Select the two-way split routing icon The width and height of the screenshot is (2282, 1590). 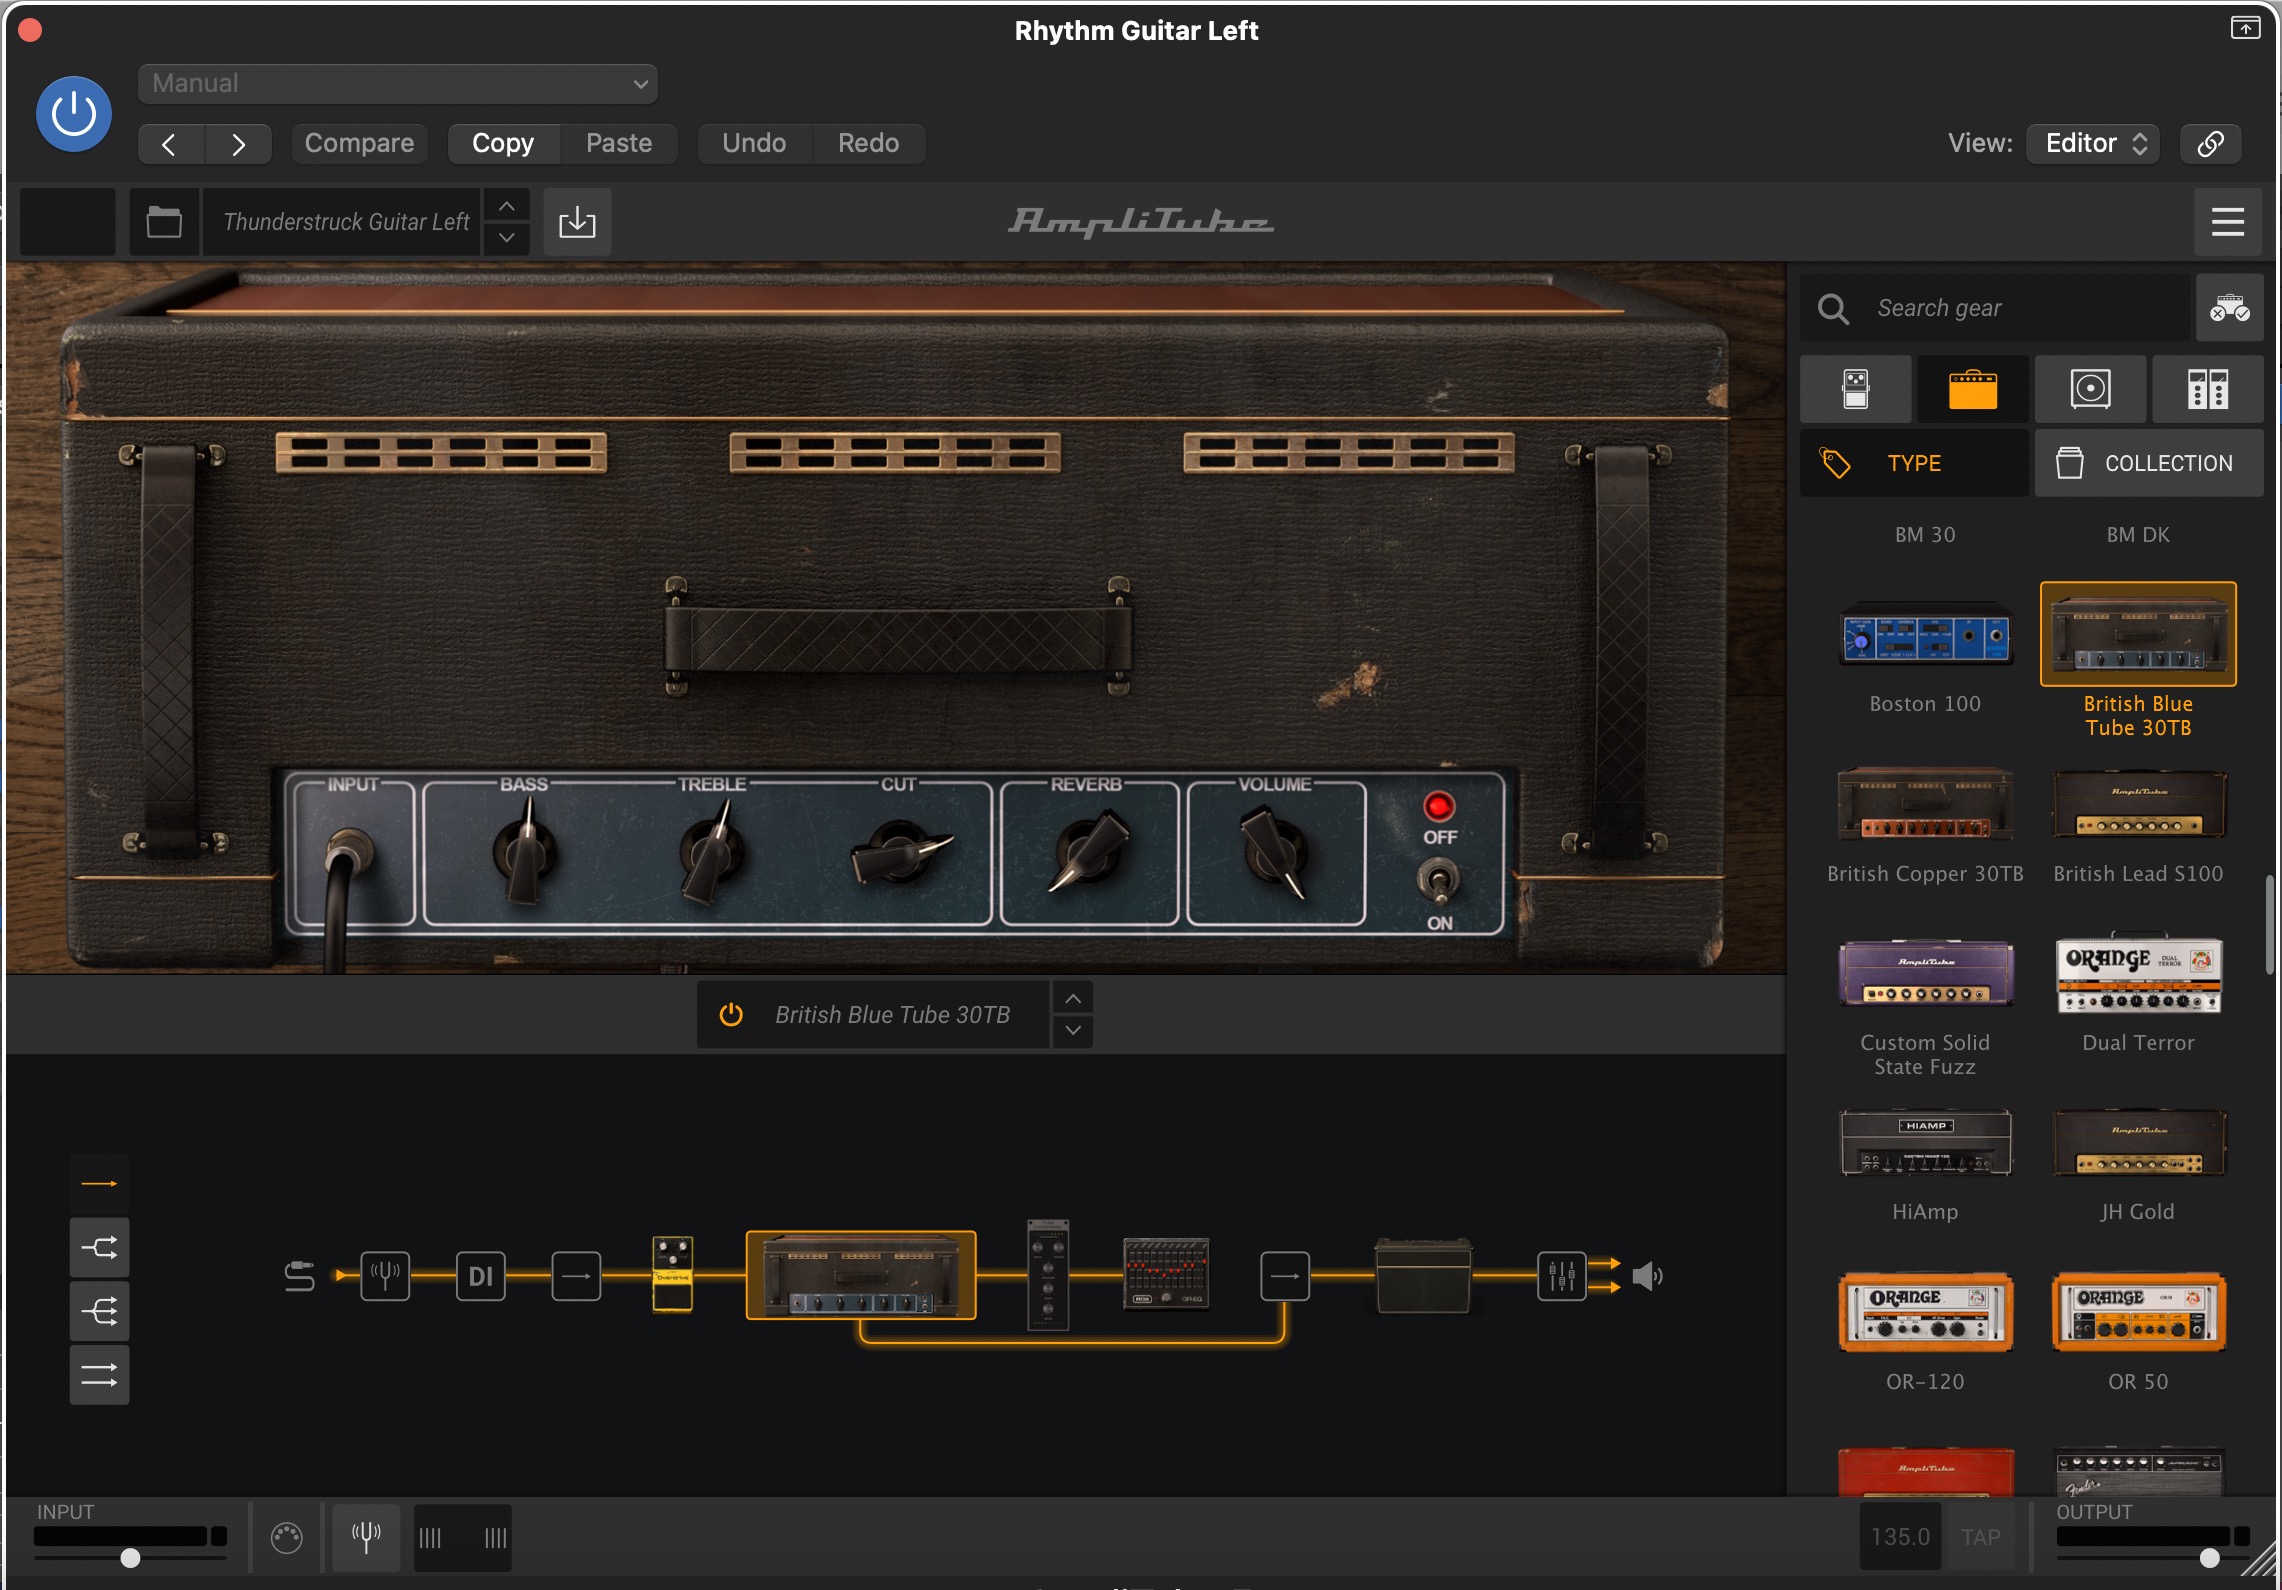click(x=99, y=1248)
